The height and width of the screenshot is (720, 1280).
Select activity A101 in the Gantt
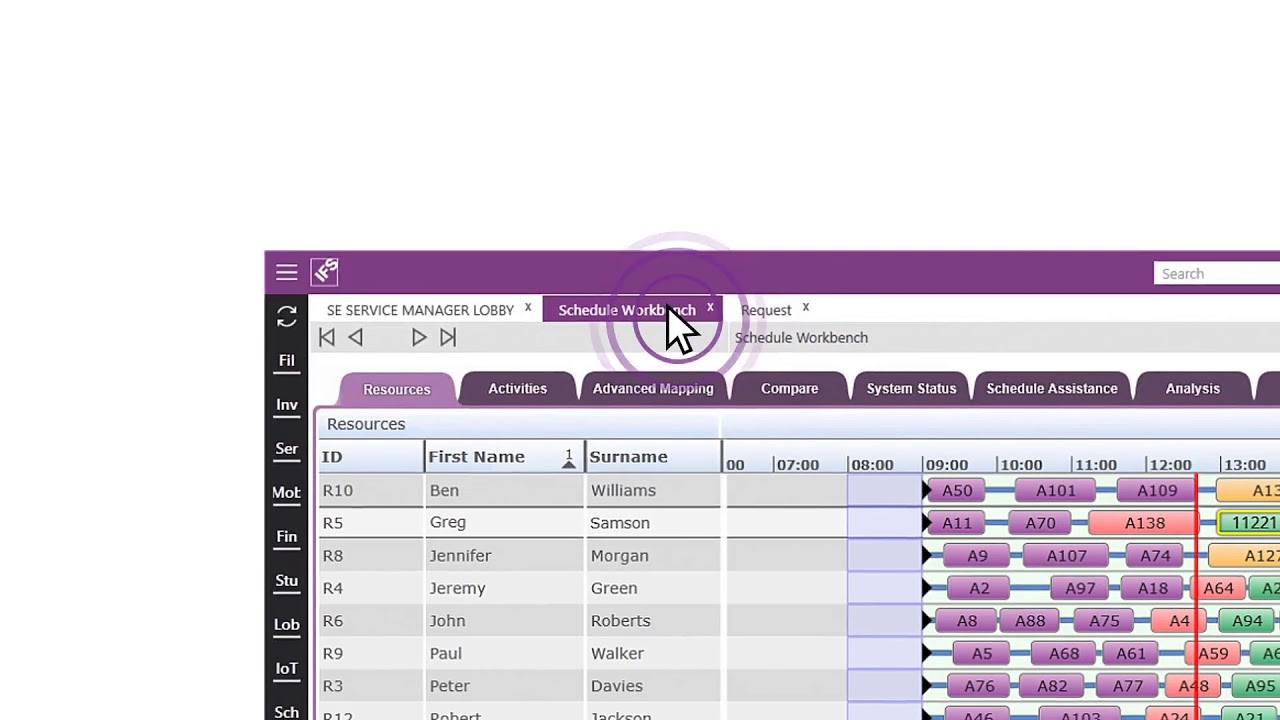(x=1056, y=491)
